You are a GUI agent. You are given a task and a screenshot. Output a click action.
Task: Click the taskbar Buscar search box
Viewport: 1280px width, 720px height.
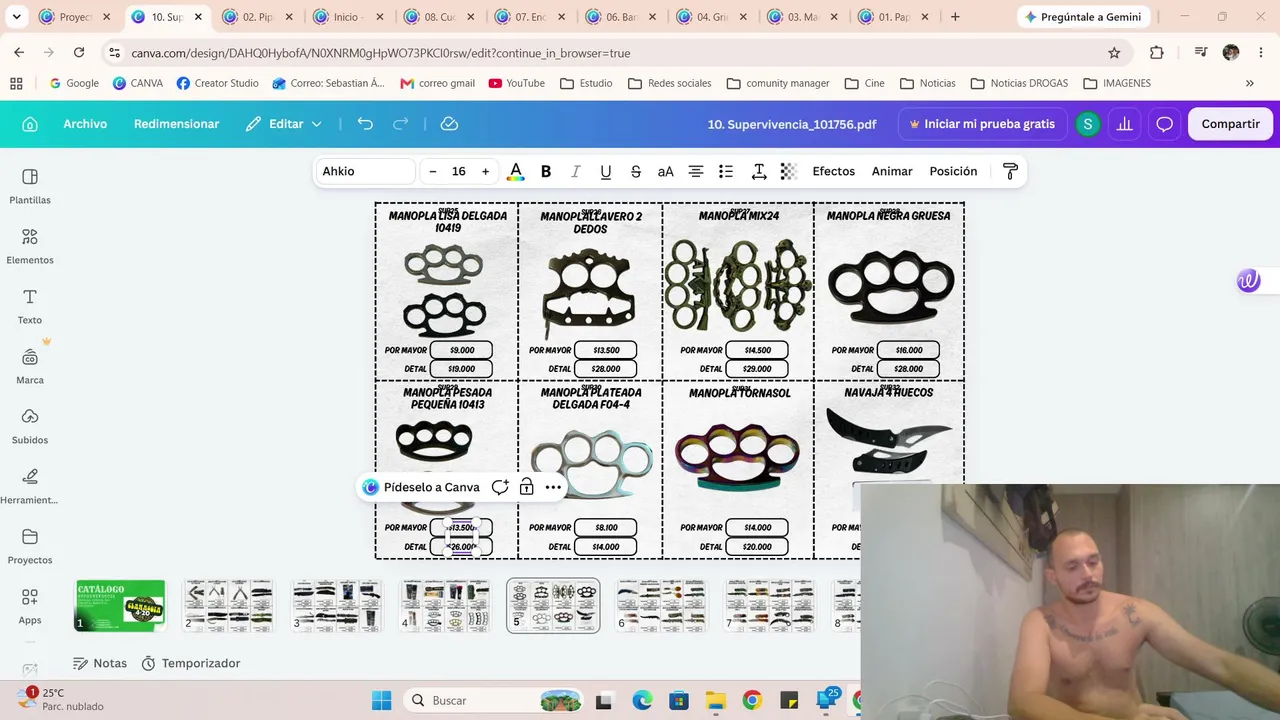(495, 700)
